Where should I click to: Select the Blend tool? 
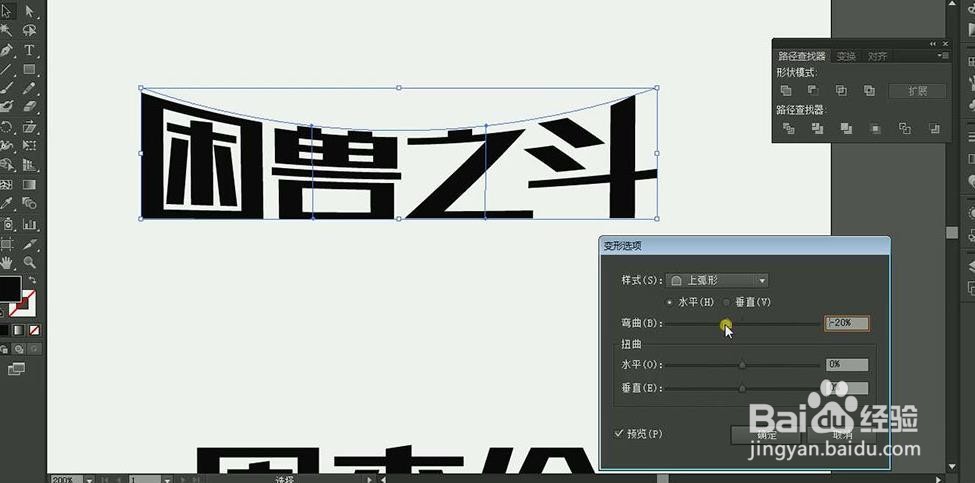click(29, 203)
